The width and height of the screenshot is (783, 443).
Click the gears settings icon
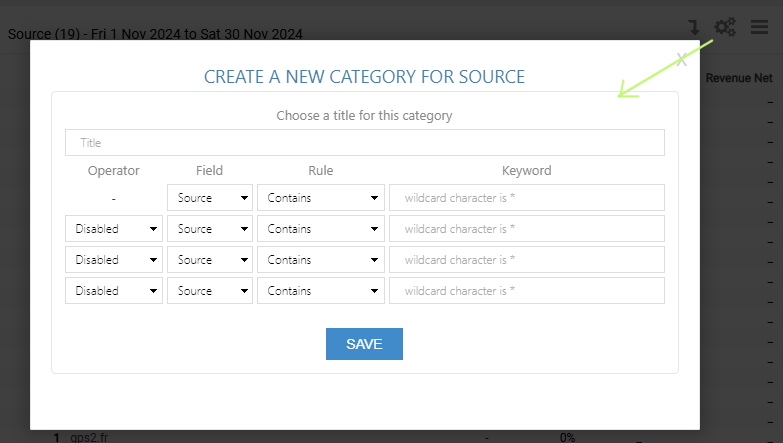[x=725, y=27]
